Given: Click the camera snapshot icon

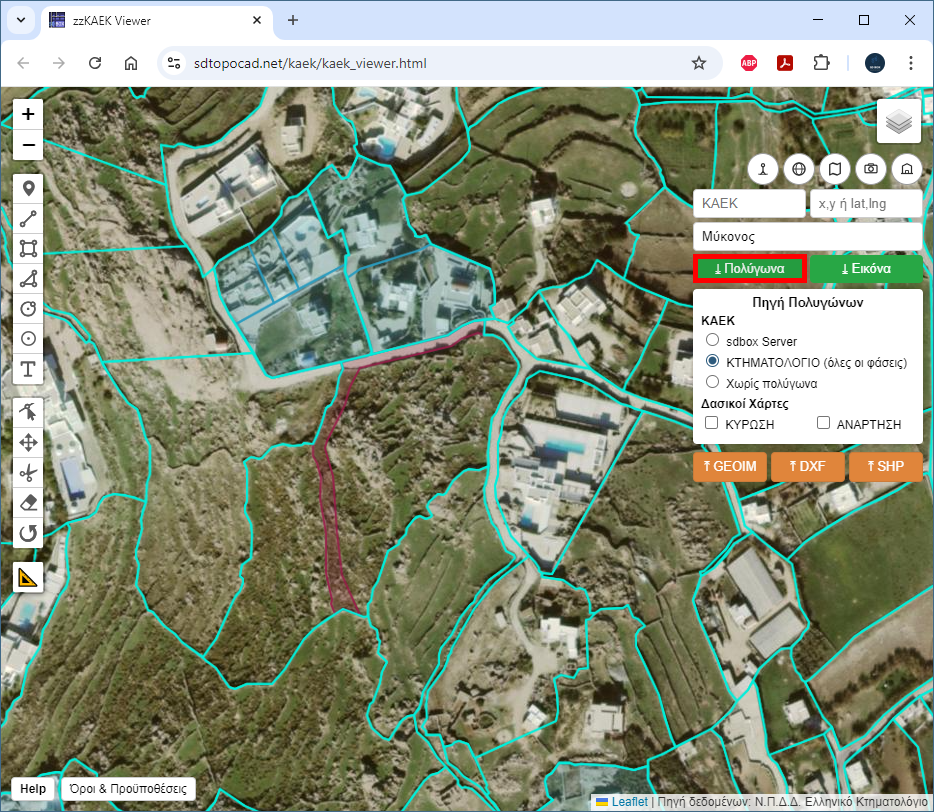Looking at the screenshot, I should [x=871, y=169].
